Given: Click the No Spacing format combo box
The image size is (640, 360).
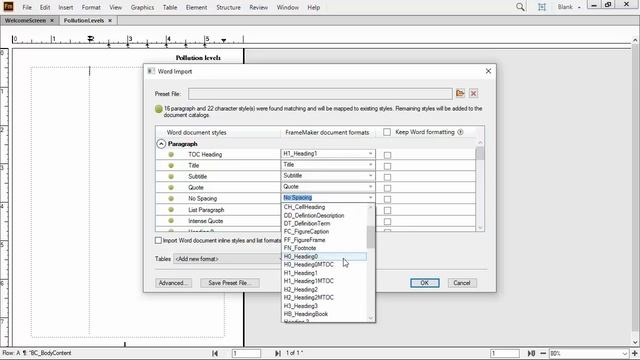Looking at the screenshot, I should click(x=328, y=198).
